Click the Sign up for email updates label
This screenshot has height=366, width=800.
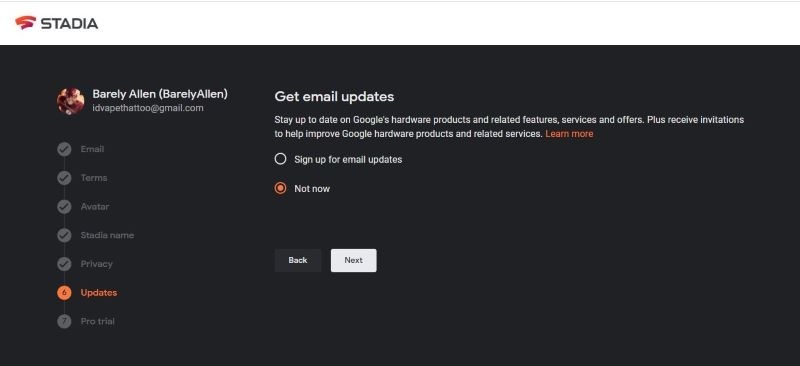(348, 159)
